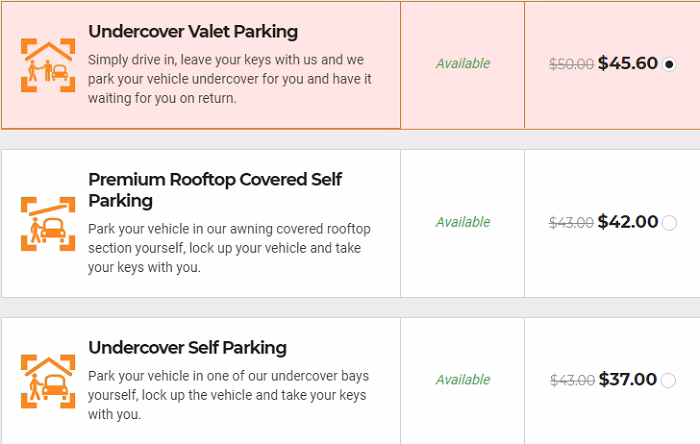
Task: Click the $37.00 price label
Action: pos(627,380)
